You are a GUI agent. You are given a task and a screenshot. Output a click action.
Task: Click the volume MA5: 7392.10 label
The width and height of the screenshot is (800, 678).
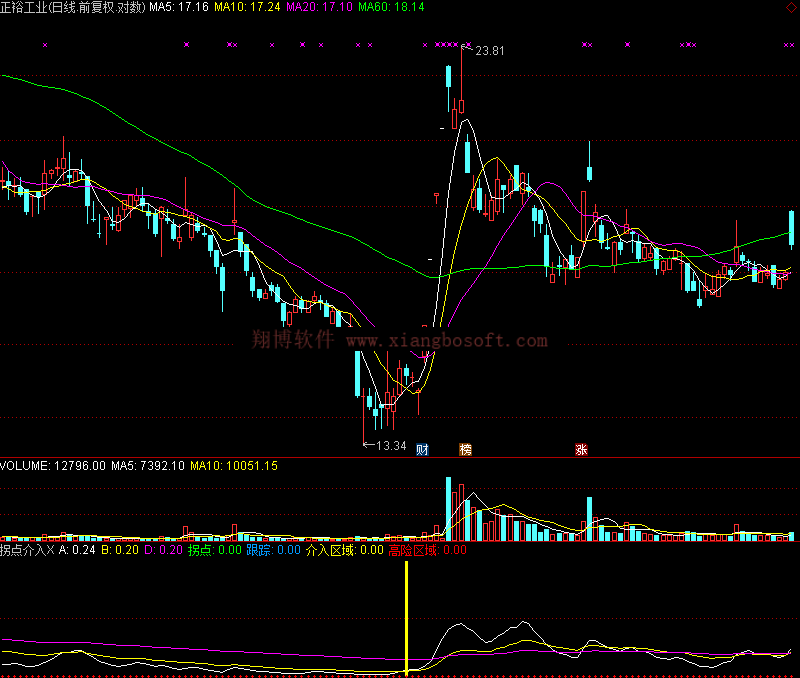point(148,466)
